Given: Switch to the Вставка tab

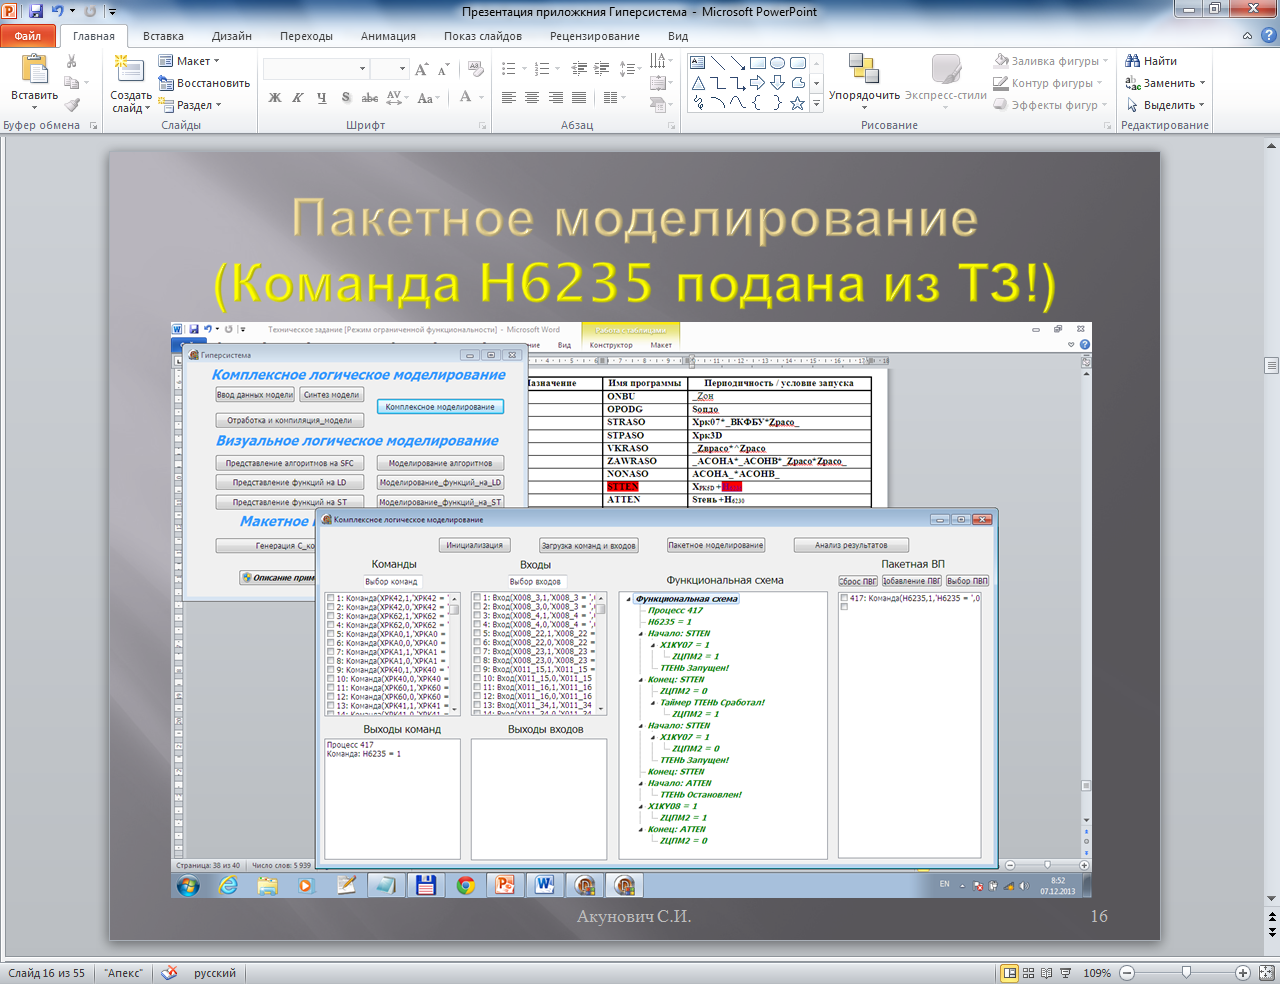Looking at the screenshot, I should click(x=163, y=36).
